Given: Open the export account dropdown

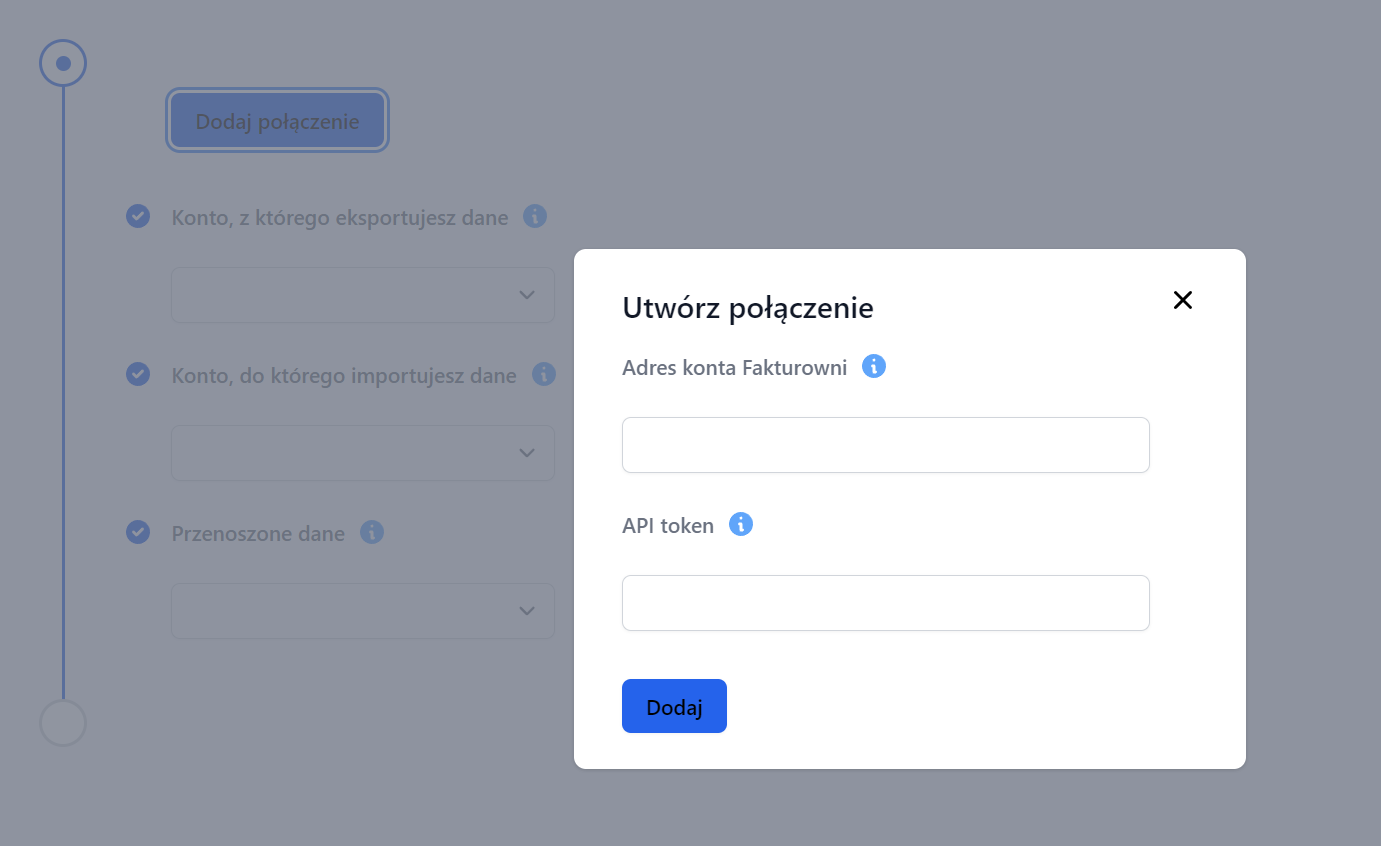Looking at the screenshot, I should click(x=363, y=295).
